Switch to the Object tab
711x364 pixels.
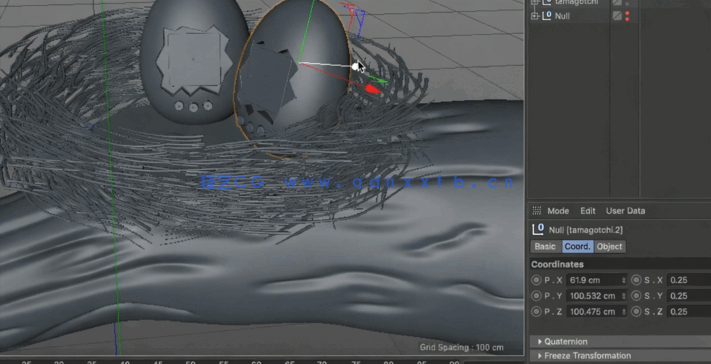point(609,247)
